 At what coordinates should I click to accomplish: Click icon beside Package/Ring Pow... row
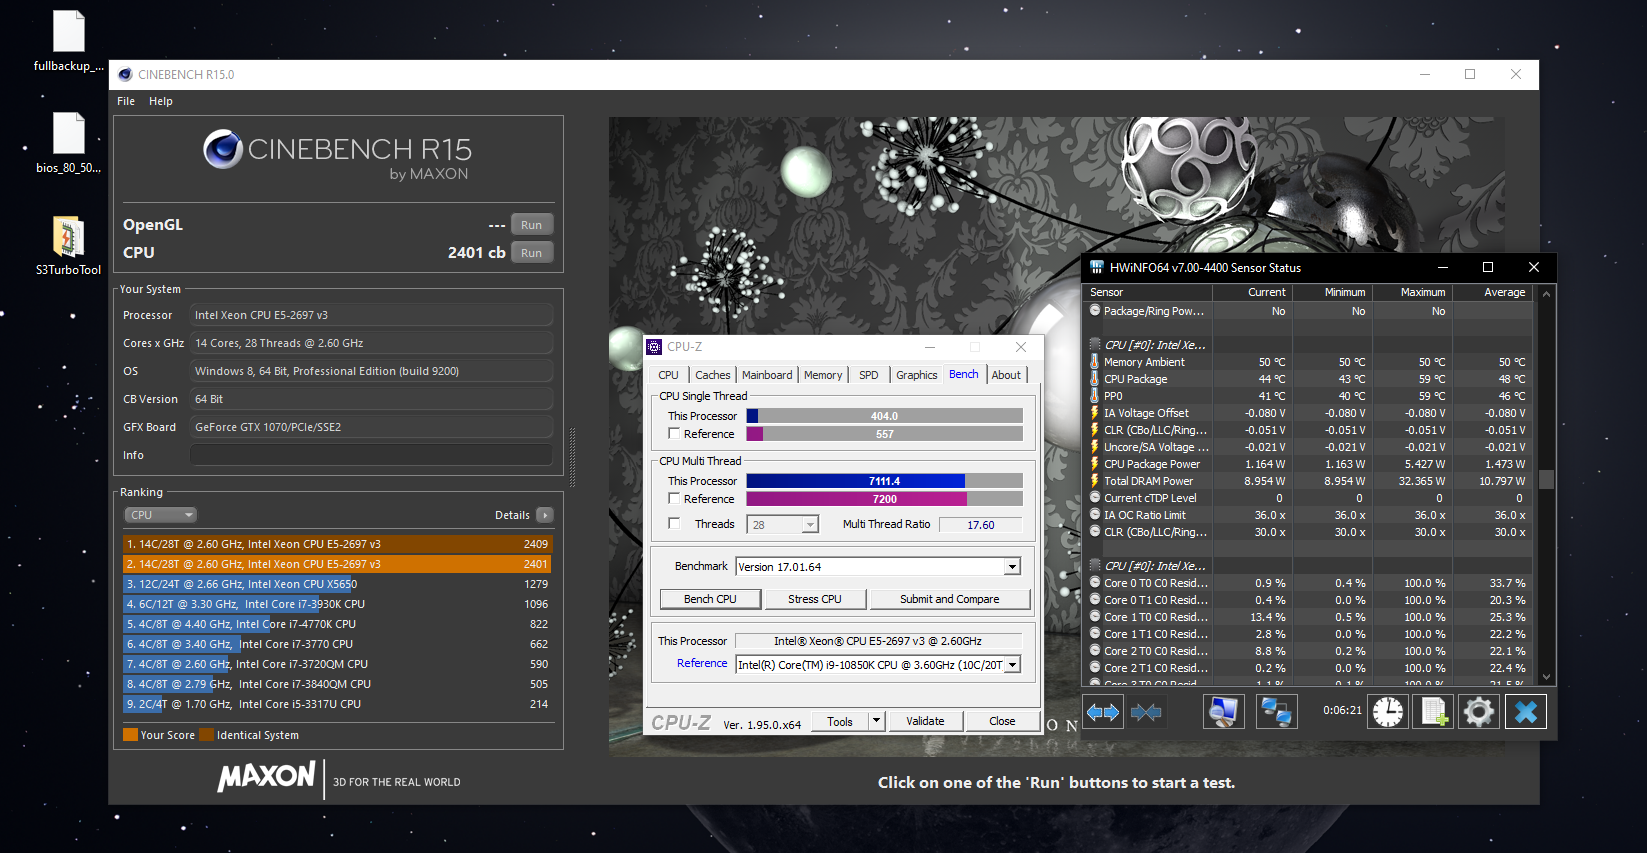1095,311
